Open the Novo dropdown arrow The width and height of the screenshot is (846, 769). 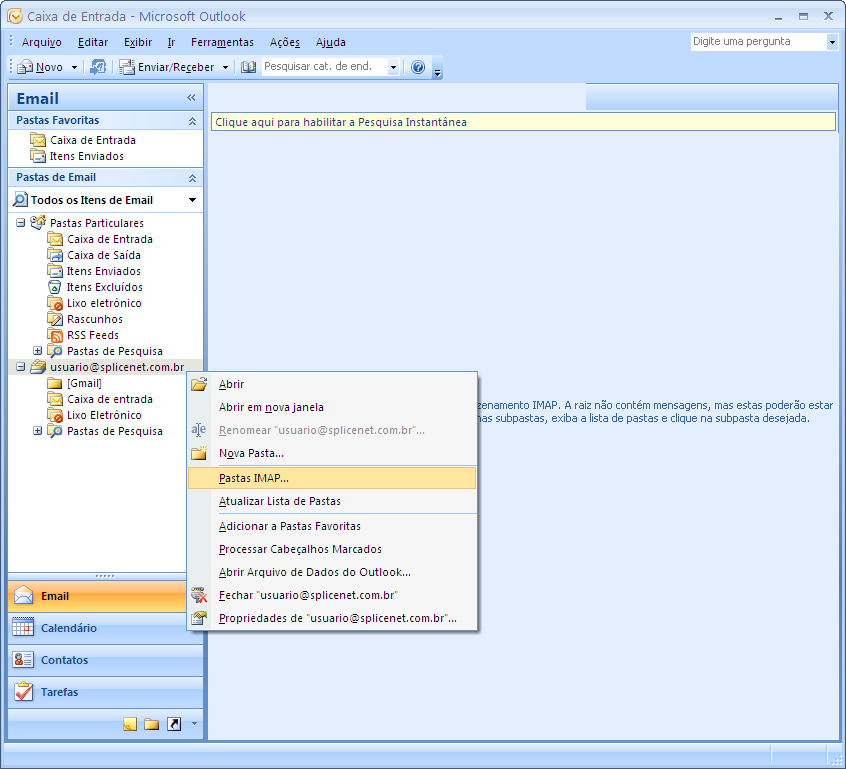tap(74, 67)
